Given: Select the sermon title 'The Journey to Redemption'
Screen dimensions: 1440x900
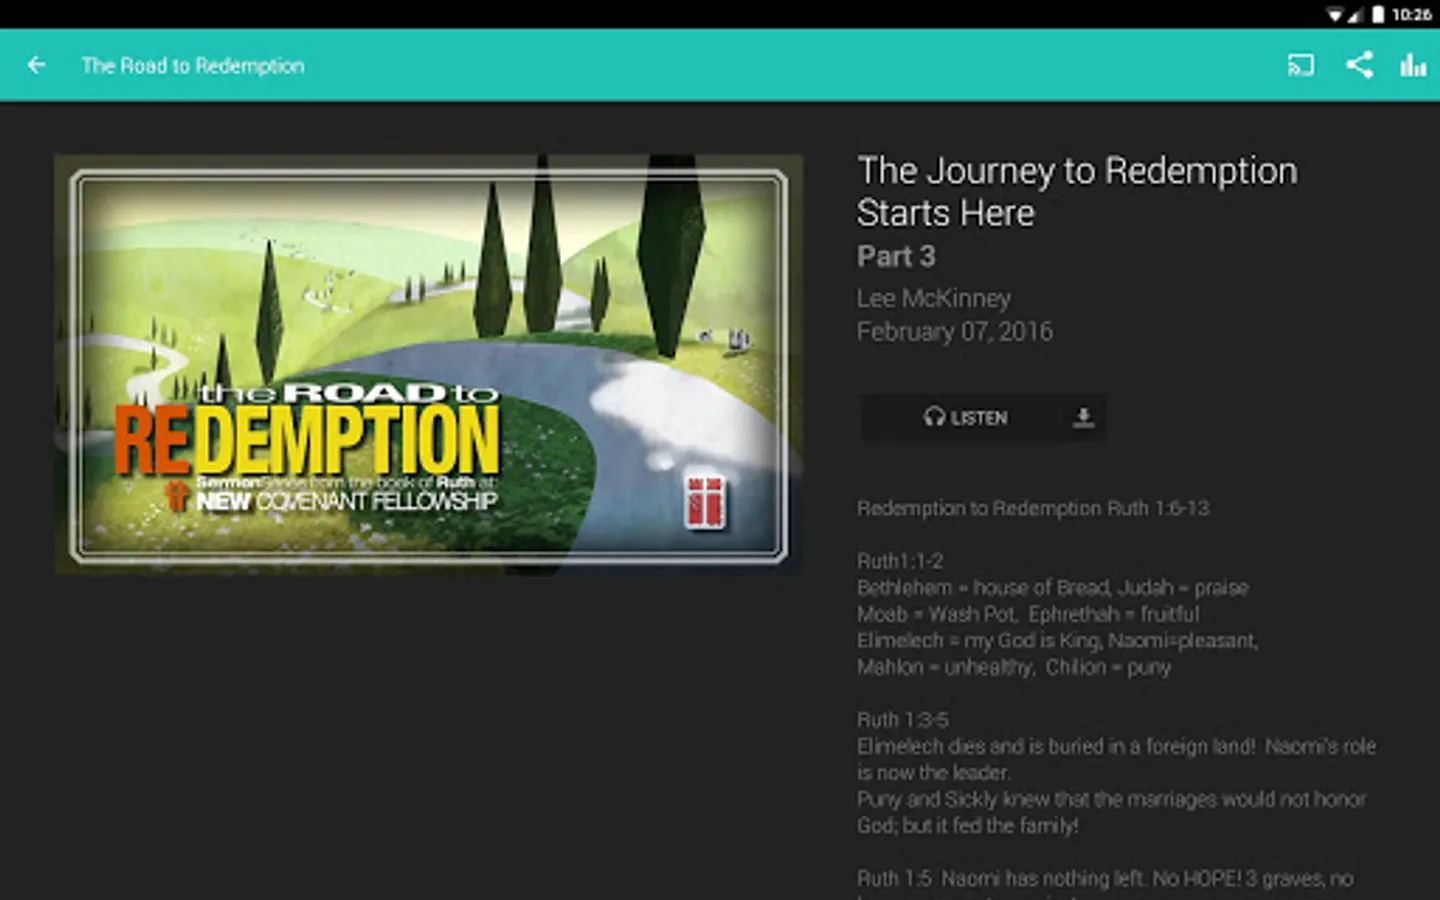Looking at the screenshot, I should 1077,171.
